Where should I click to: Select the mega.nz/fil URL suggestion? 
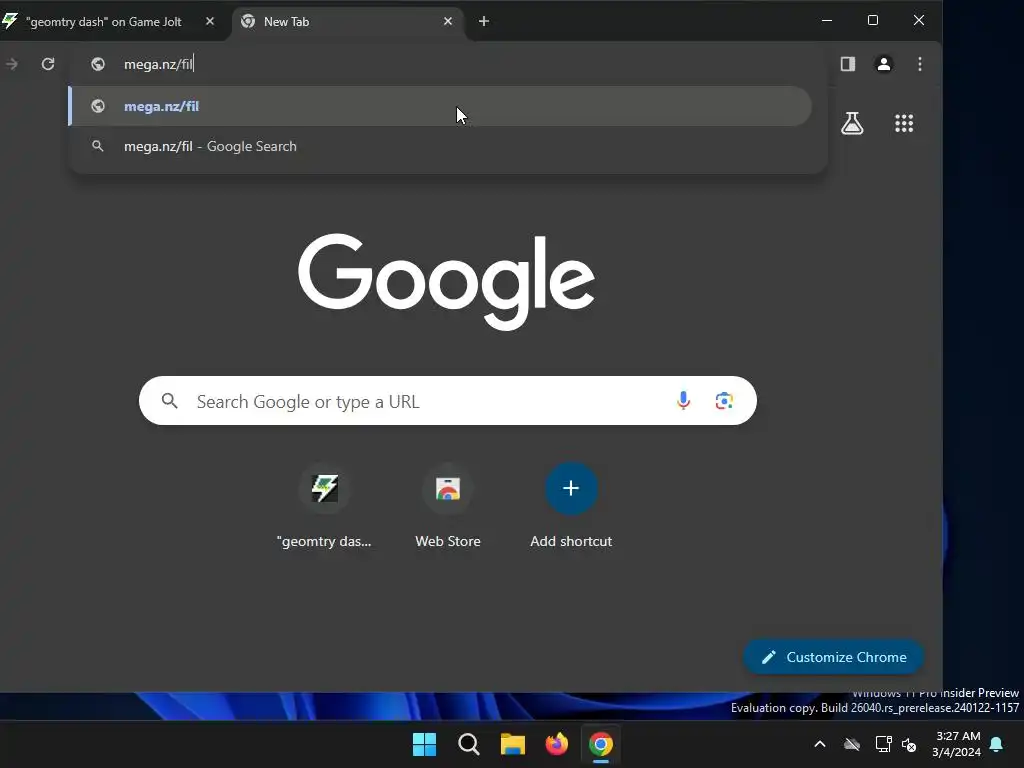441,106
